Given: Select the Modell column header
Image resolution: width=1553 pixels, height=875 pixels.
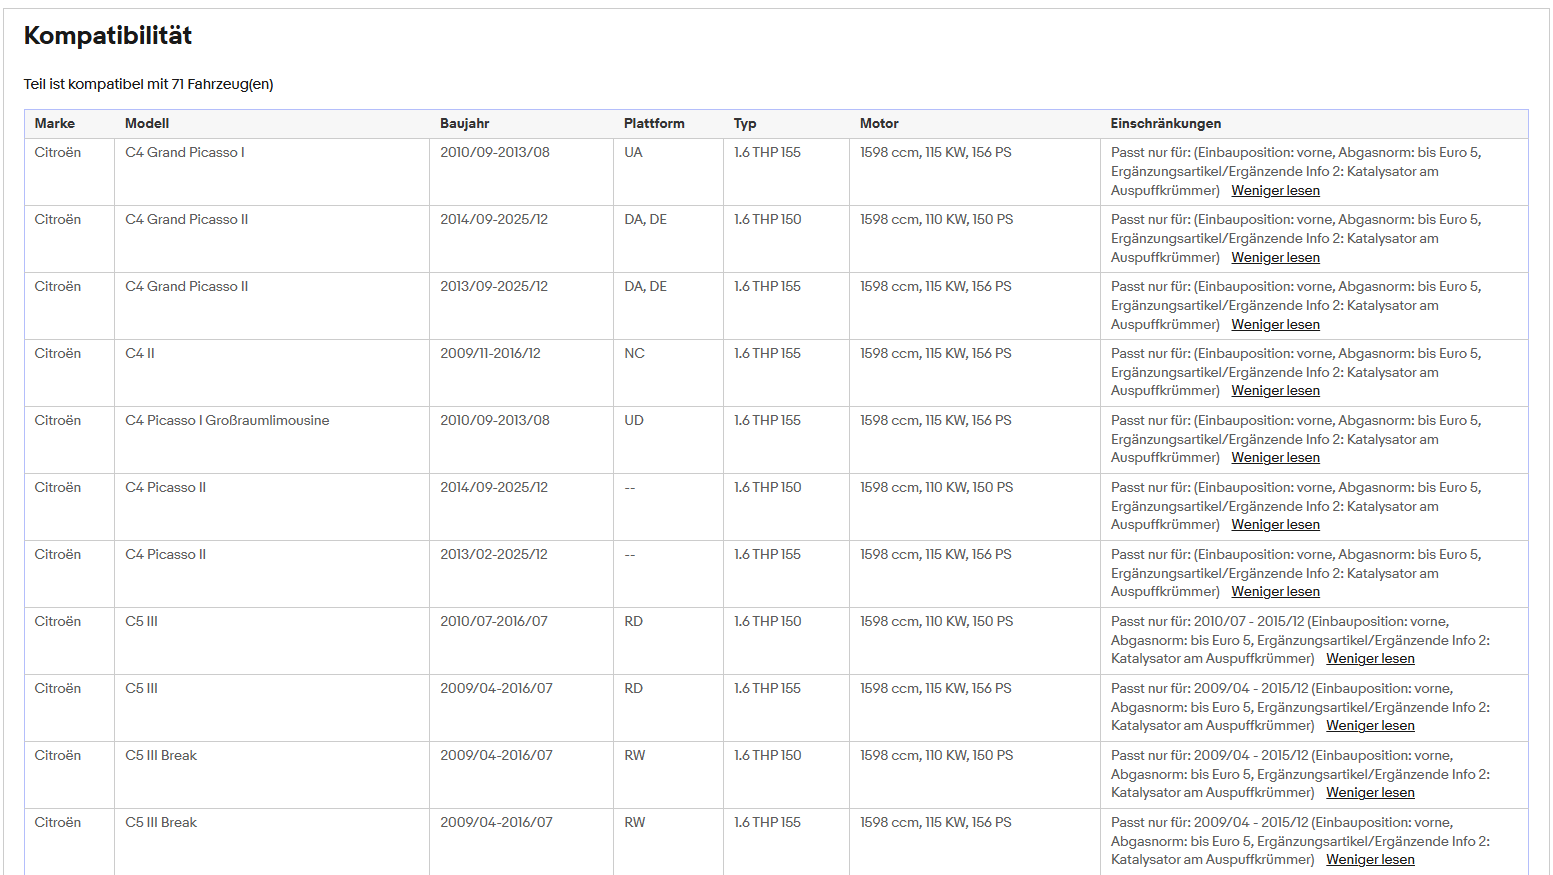Looking at the screenshot, I should (x=147, y=124).
